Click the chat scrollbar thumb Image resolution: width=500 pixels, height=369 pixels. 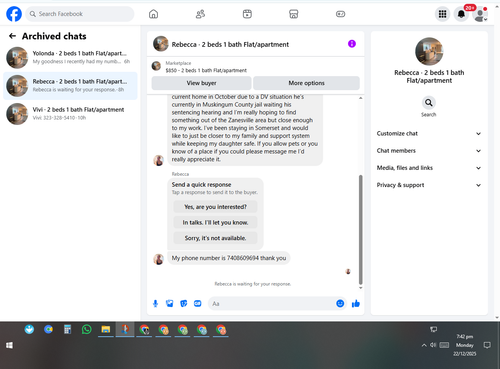click(360, 229)
